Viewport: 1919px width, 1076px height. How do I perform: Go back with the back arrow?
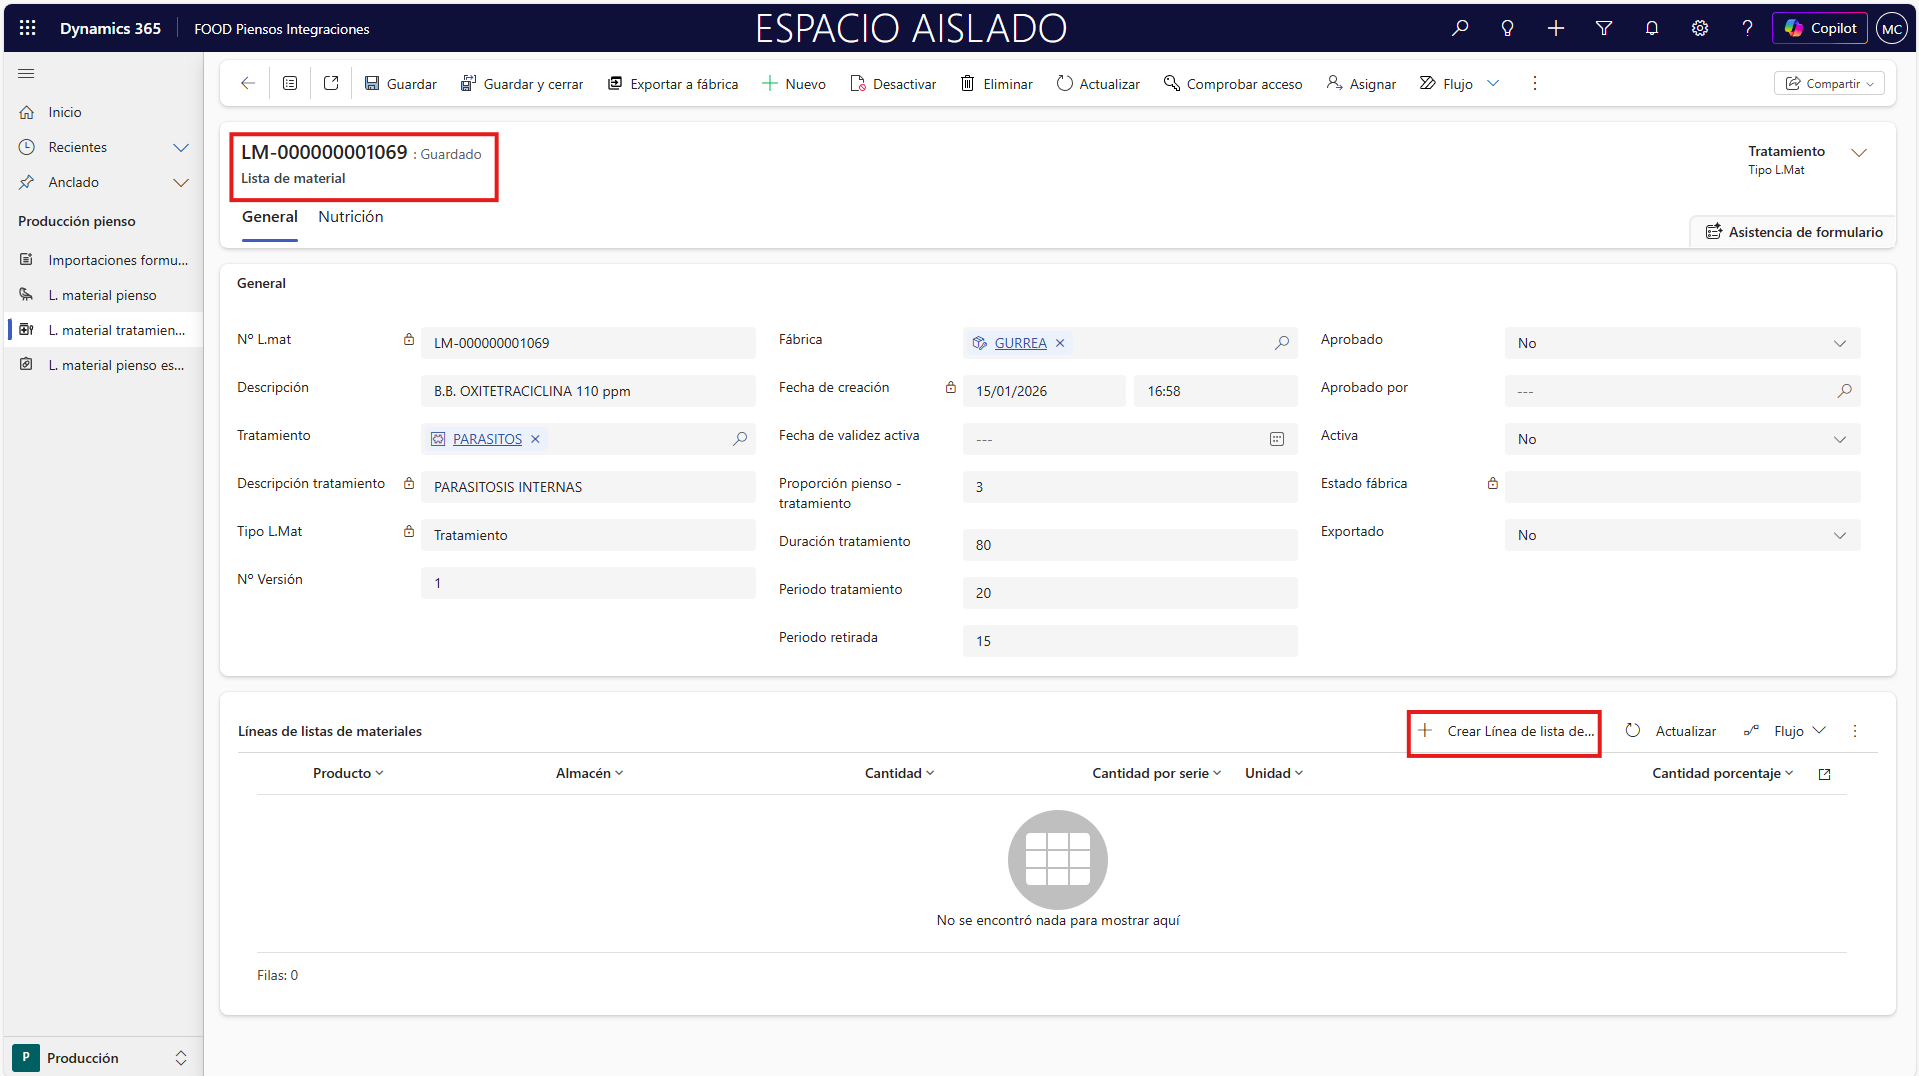248,84
